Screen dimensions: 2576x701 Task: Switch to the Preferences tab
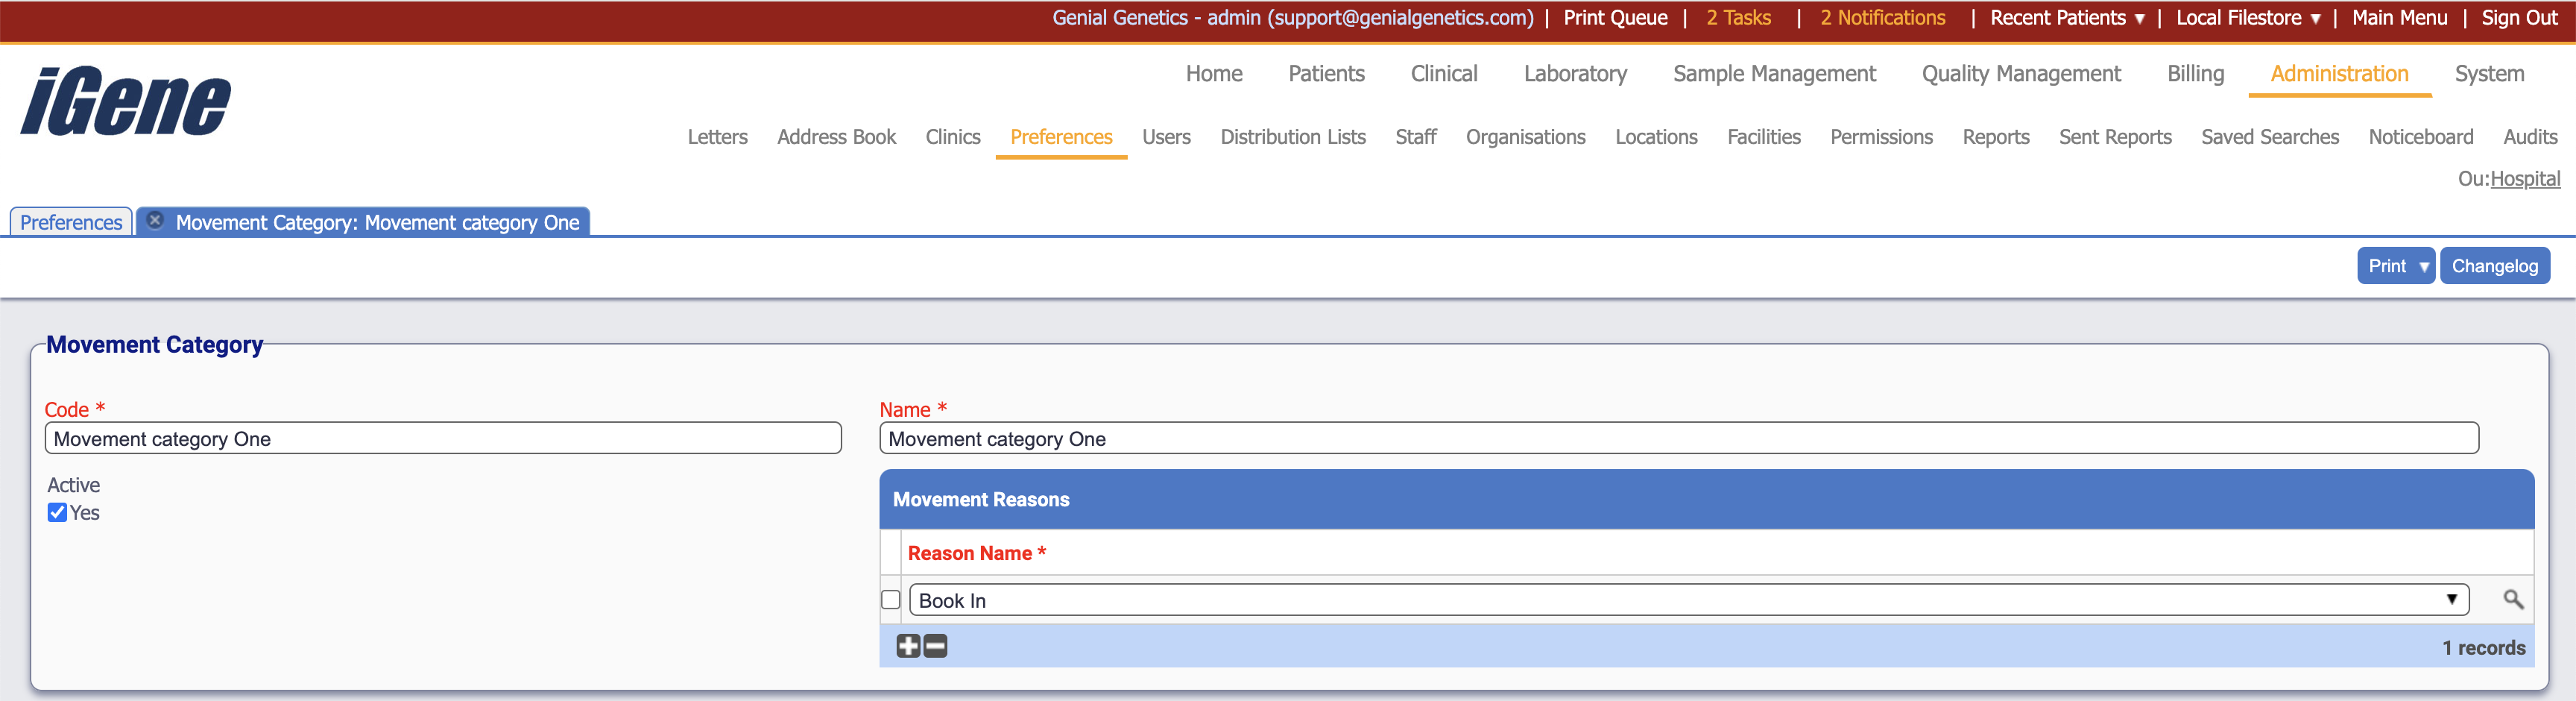coord(71,222)
